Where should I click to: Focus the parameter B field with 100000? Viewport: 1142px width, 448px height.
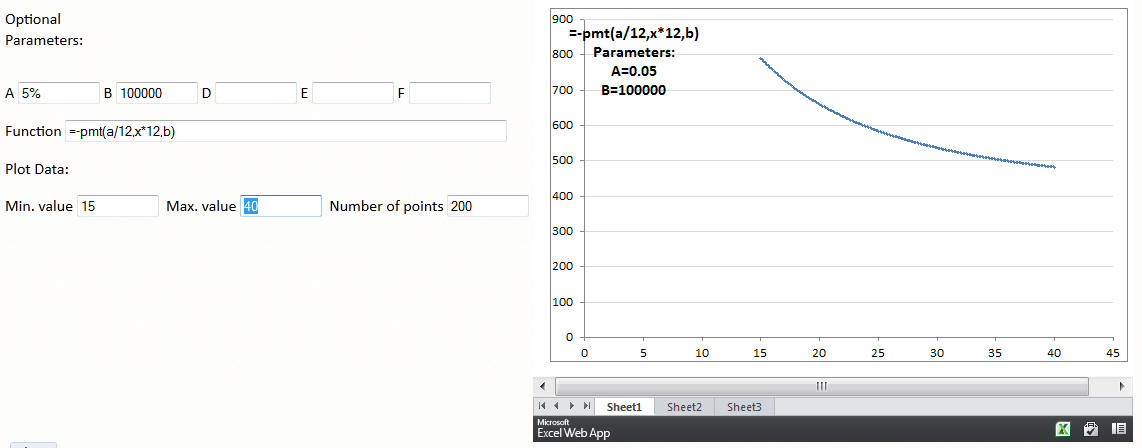[156, 93]
